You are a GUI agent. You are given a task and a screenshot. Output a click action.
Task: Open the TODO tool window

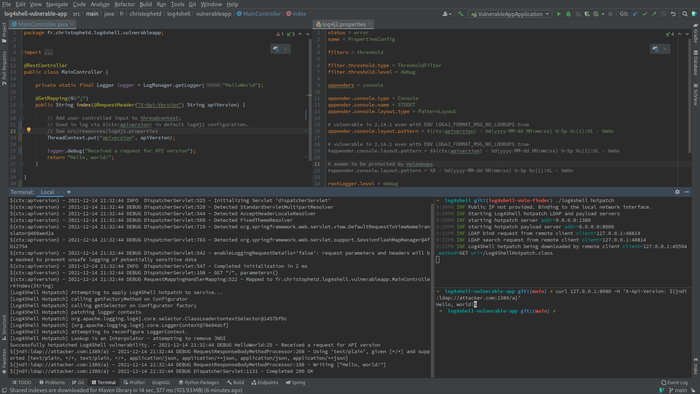22,382
